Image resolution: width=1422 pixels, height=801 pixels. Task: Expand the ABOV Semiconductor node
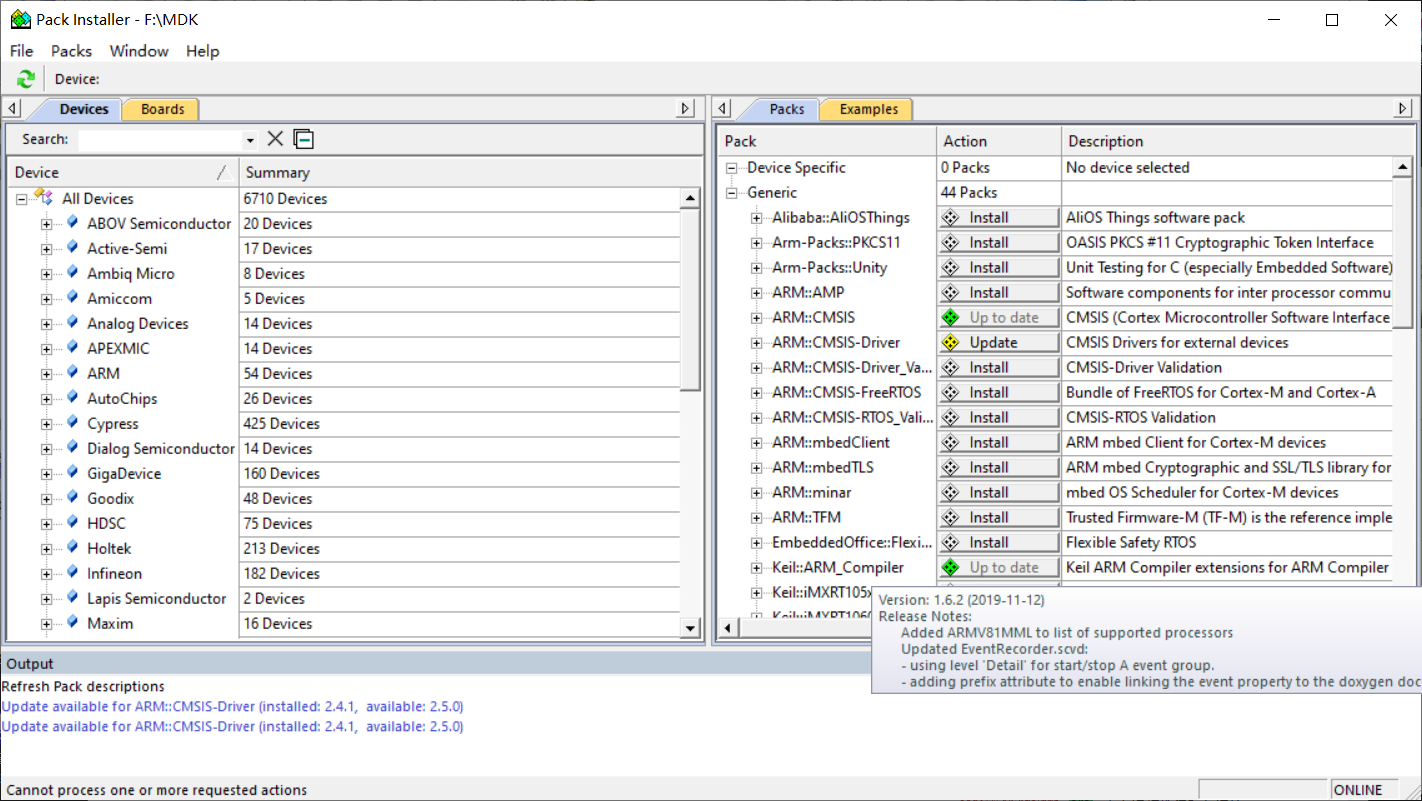(x=46, y=224)
